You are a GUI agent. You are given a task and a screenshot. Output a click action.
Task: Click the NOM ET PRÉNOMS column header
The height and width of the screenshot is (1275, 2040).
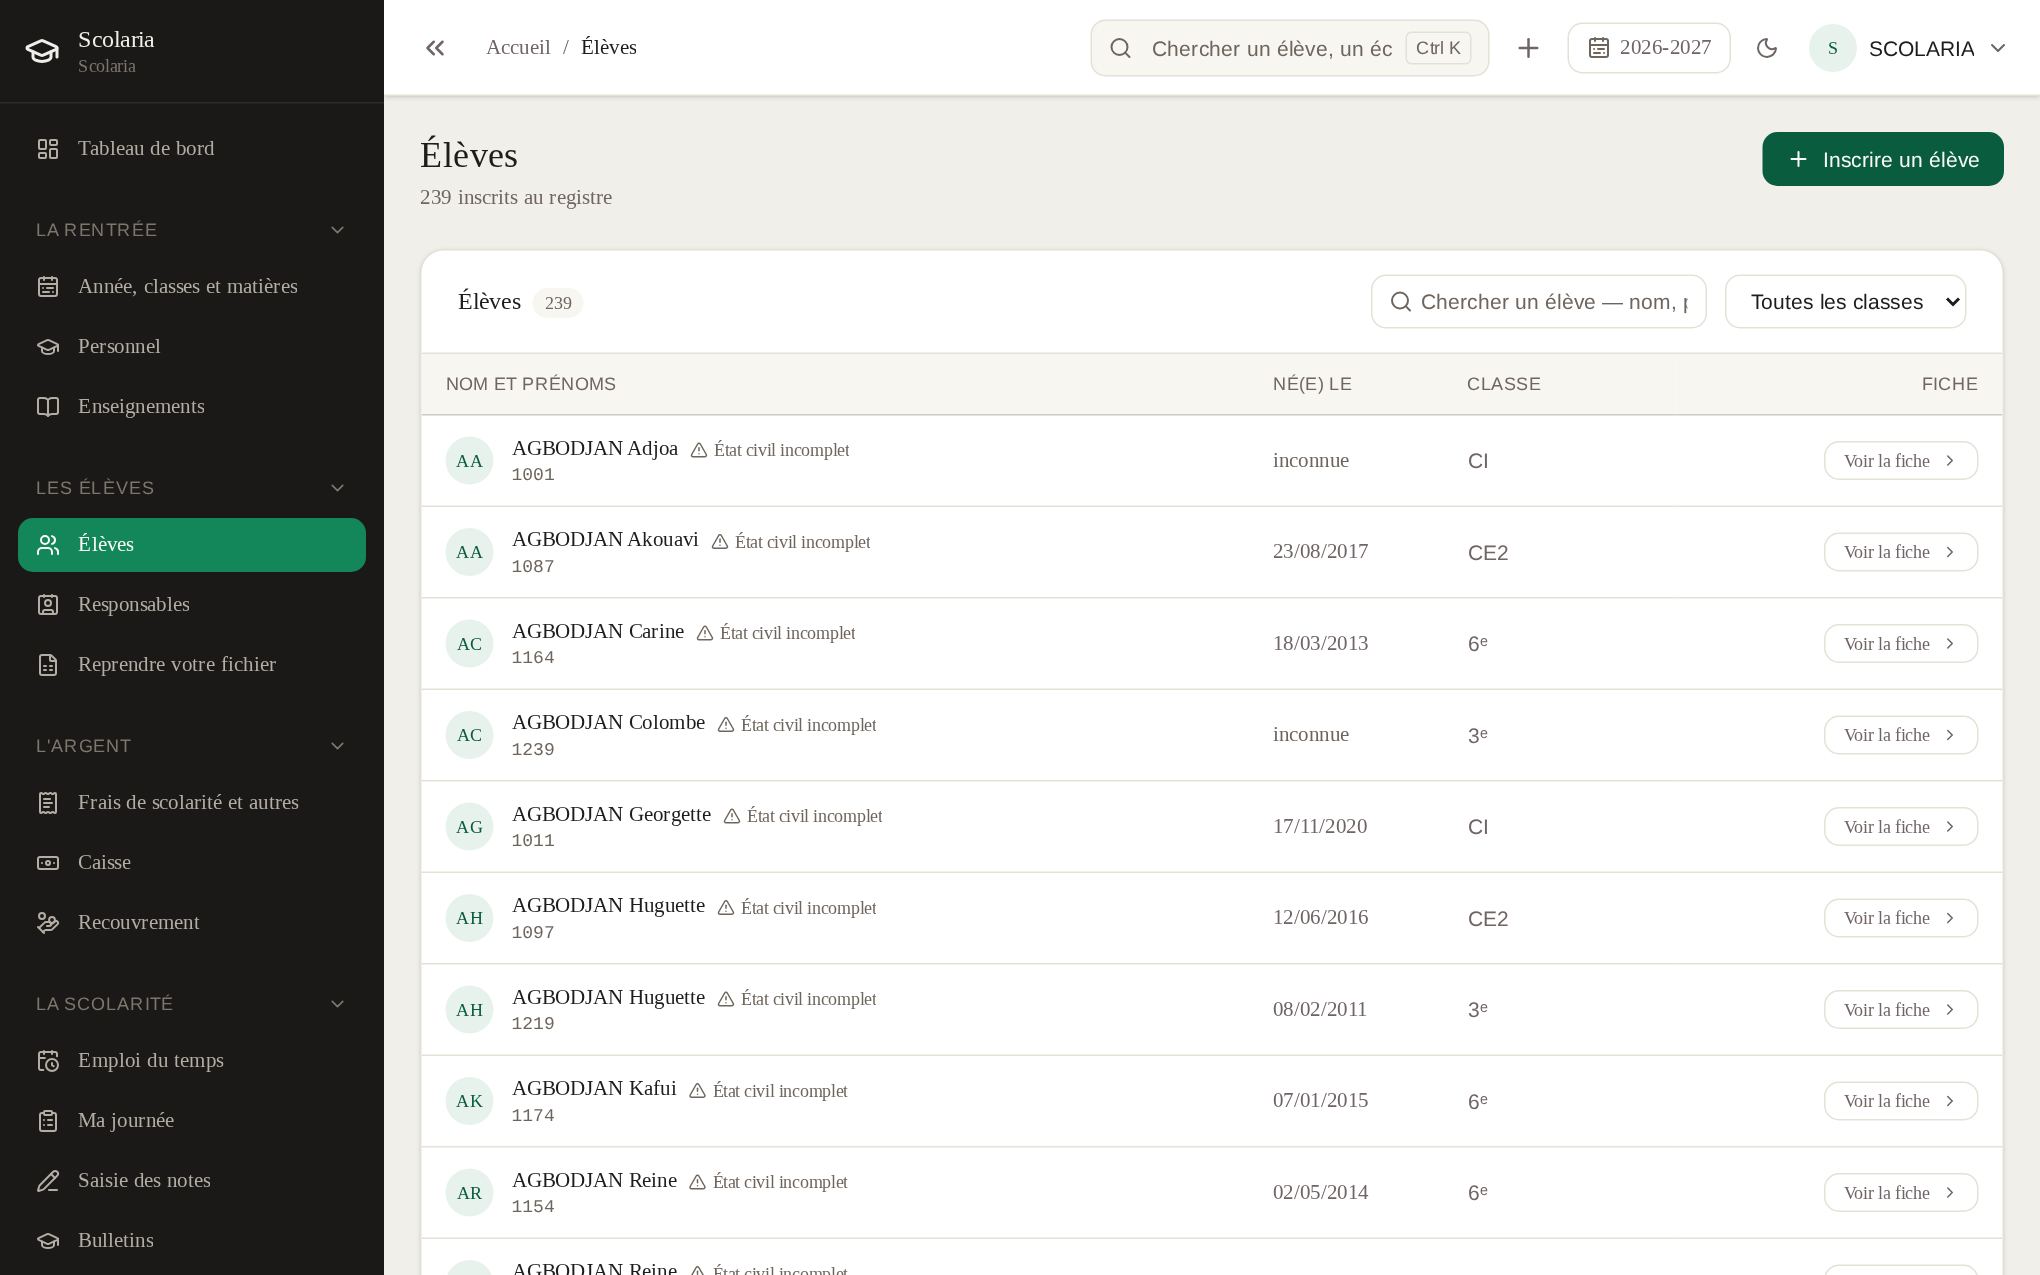pyautogui.click(x=531, y=384)
